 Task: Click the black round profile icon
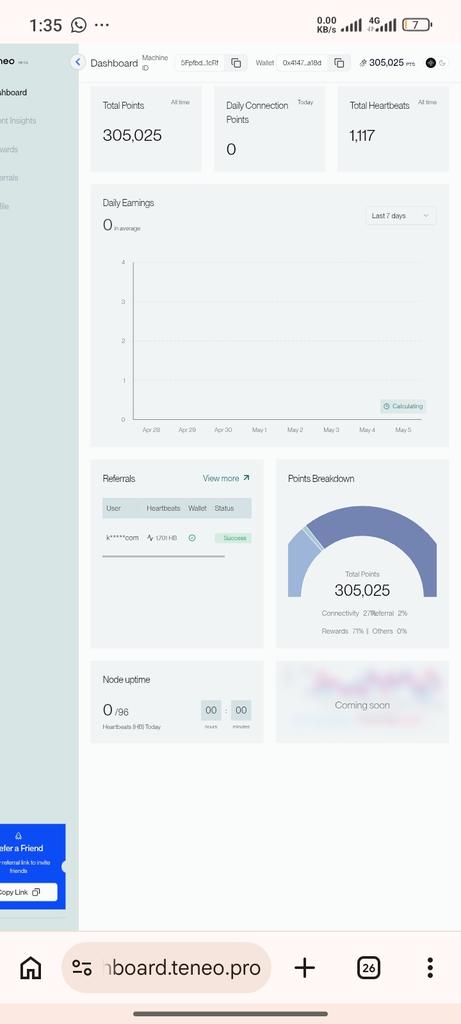coord(430,63)
